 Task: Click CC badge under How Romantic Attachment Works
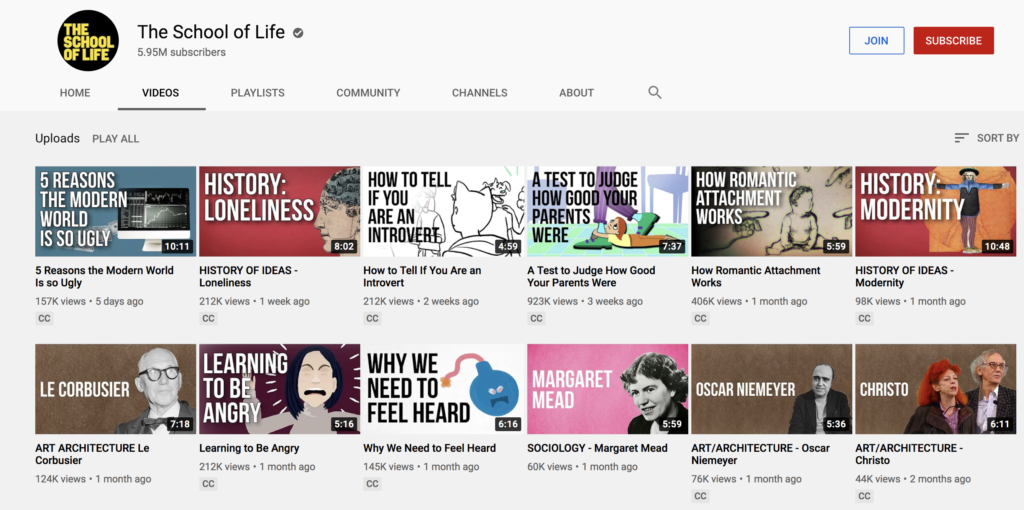click(x=700, y=319)
